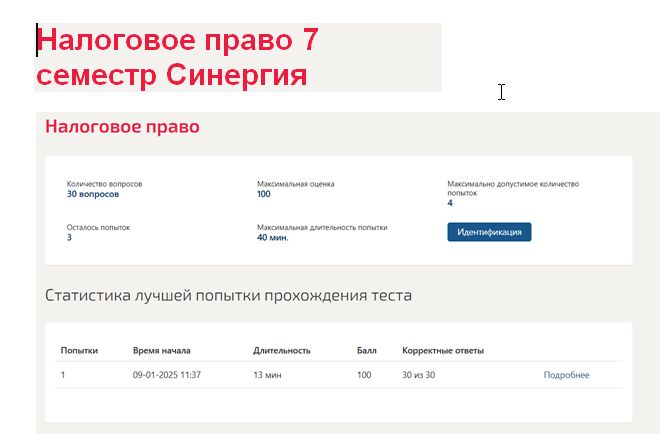Screen dimensions: 666x440
Task: Click the Максимальная длительность попытки label
Action: pyautogui.click(x=322, y=227)
